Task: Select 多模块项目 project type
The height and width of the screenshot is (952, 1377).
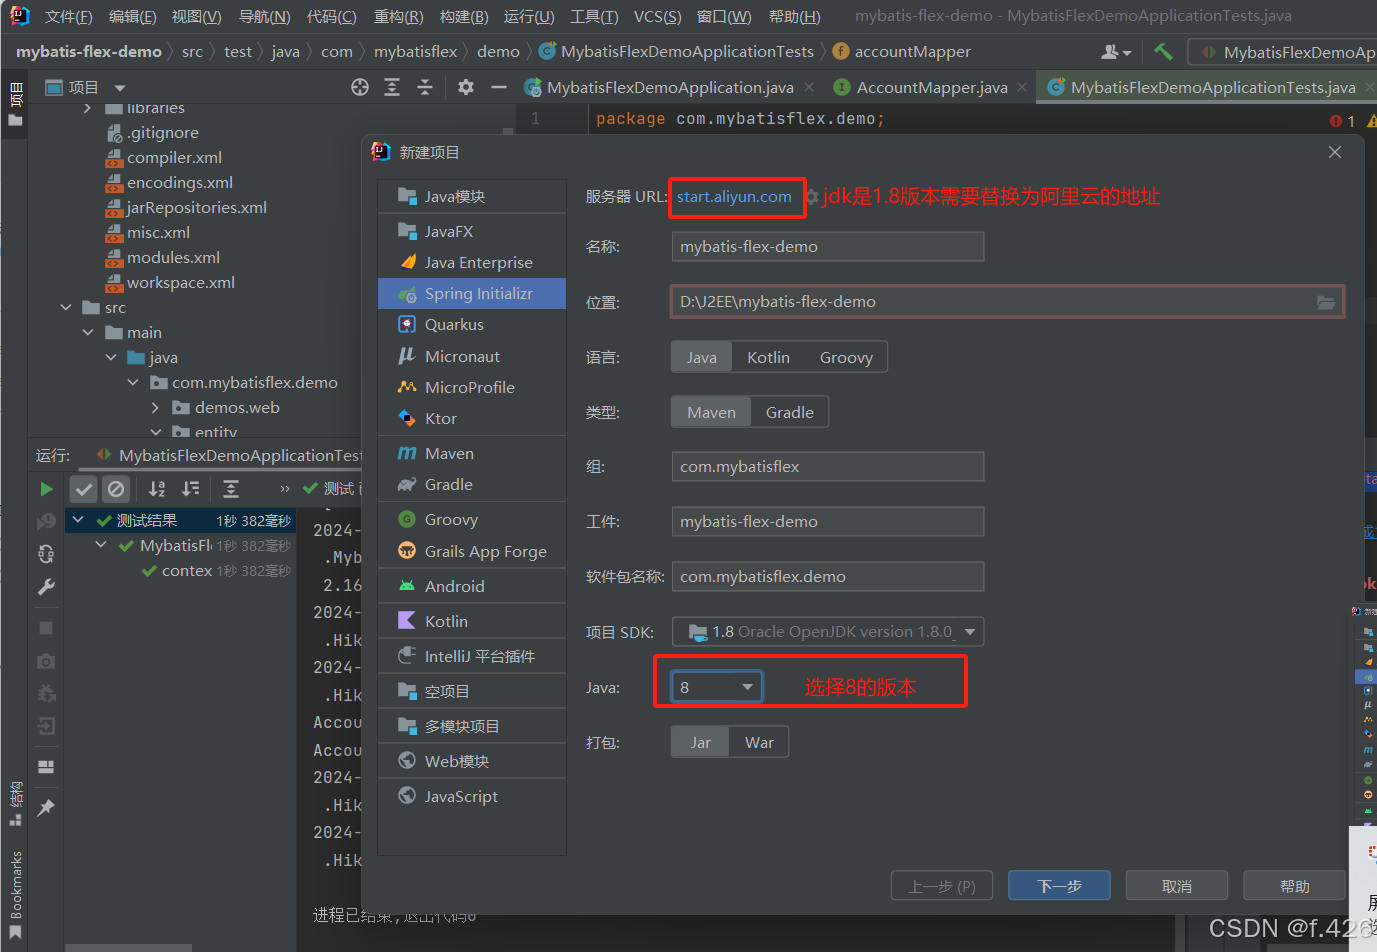Action: point(472,726)
